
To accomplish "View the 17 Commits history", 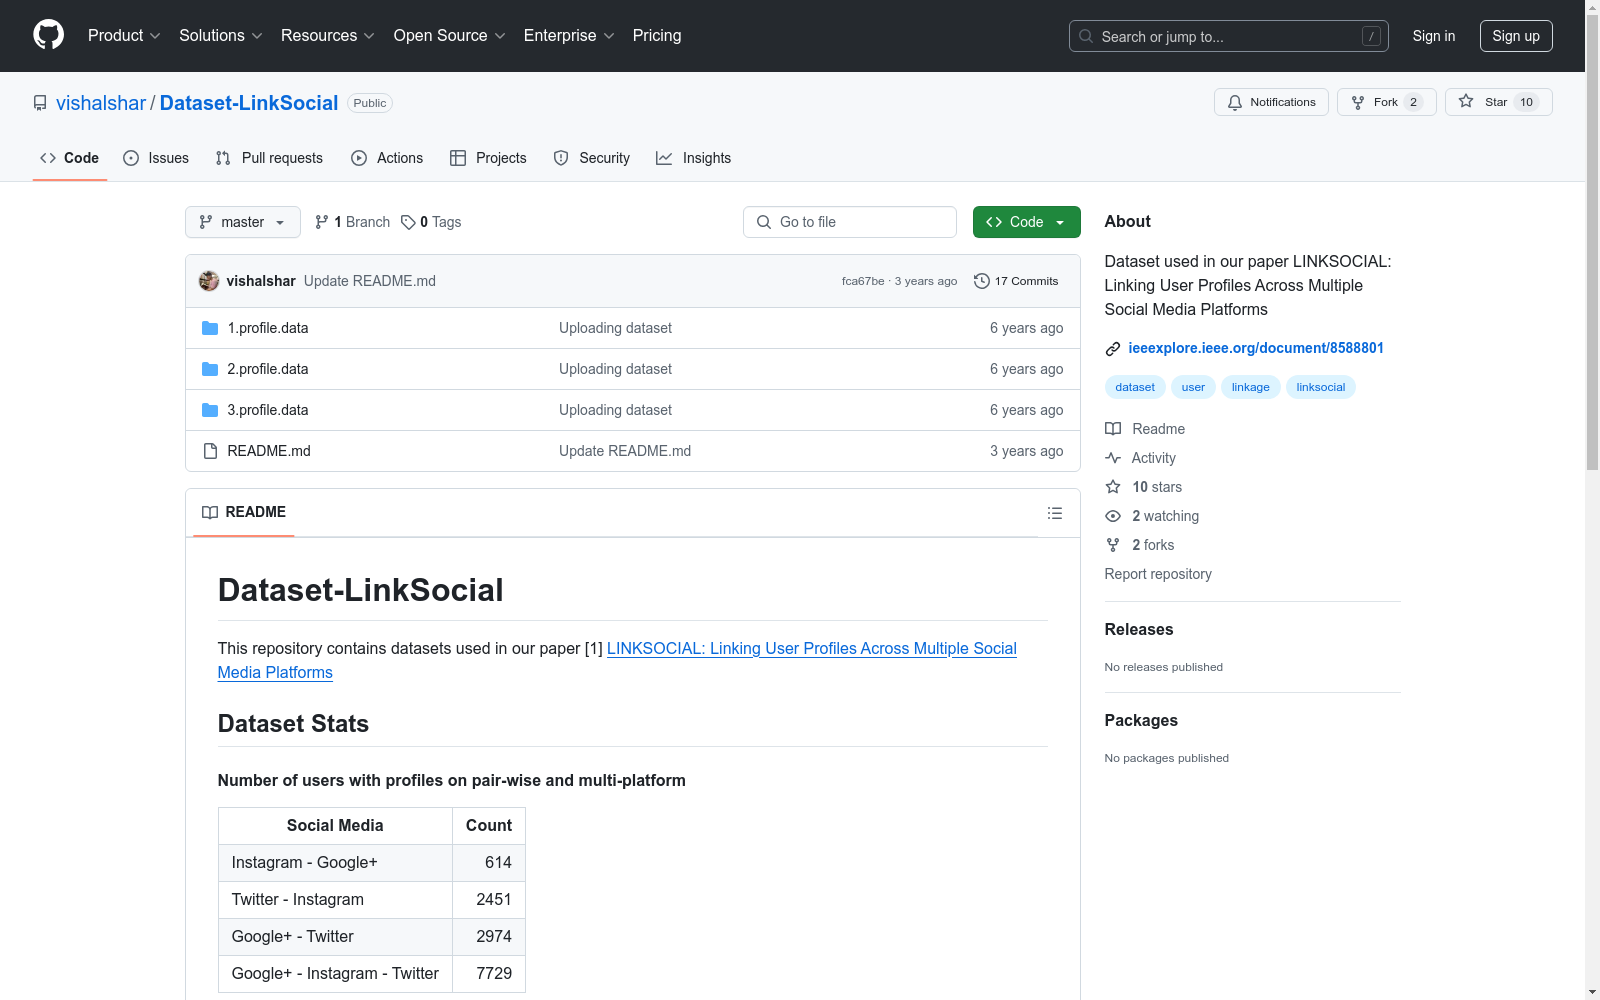I will [x=1016, y=281].
